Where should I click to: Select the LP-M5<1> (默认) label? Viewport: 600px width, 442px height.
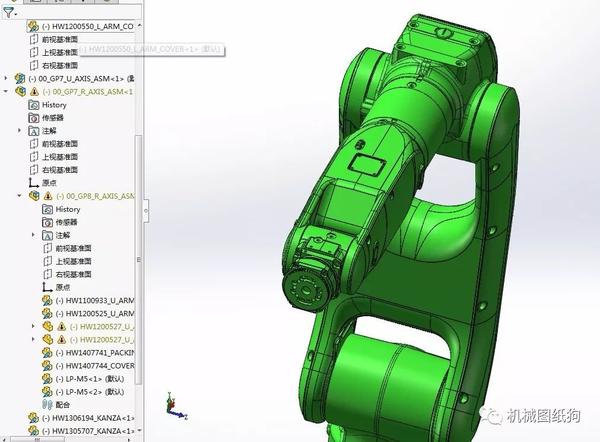(x=90, y=378)
